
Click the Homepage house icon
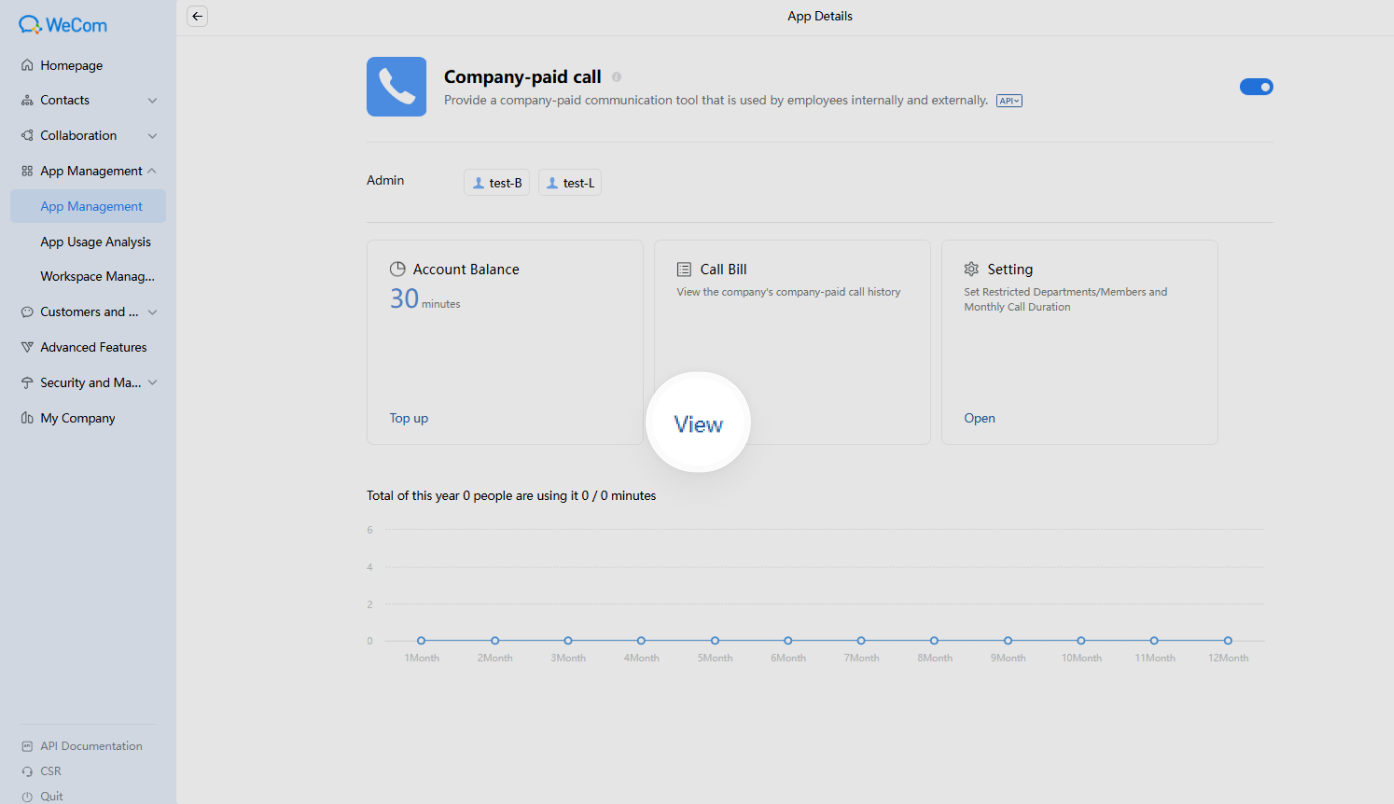tap(27, 66)
